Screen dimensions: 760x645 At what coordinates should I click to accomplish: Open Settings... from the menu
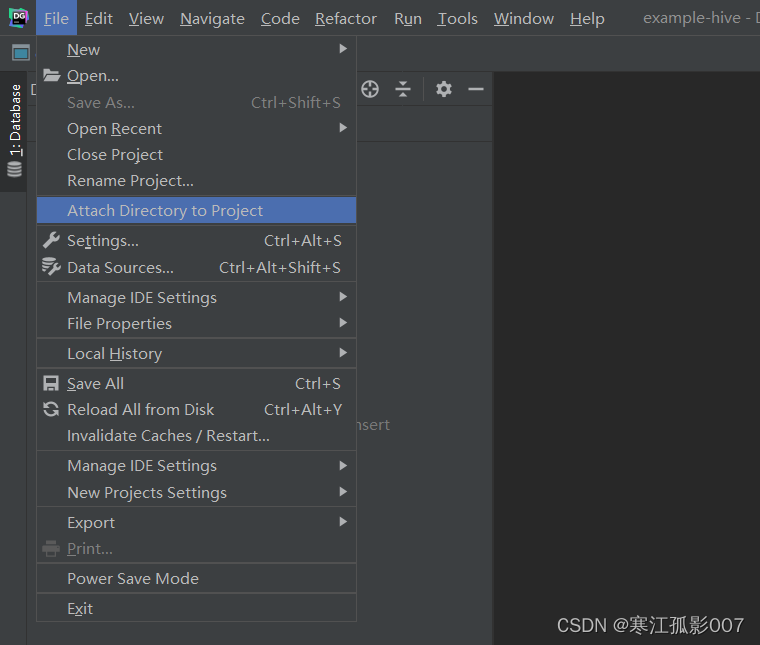click(196, 240)
